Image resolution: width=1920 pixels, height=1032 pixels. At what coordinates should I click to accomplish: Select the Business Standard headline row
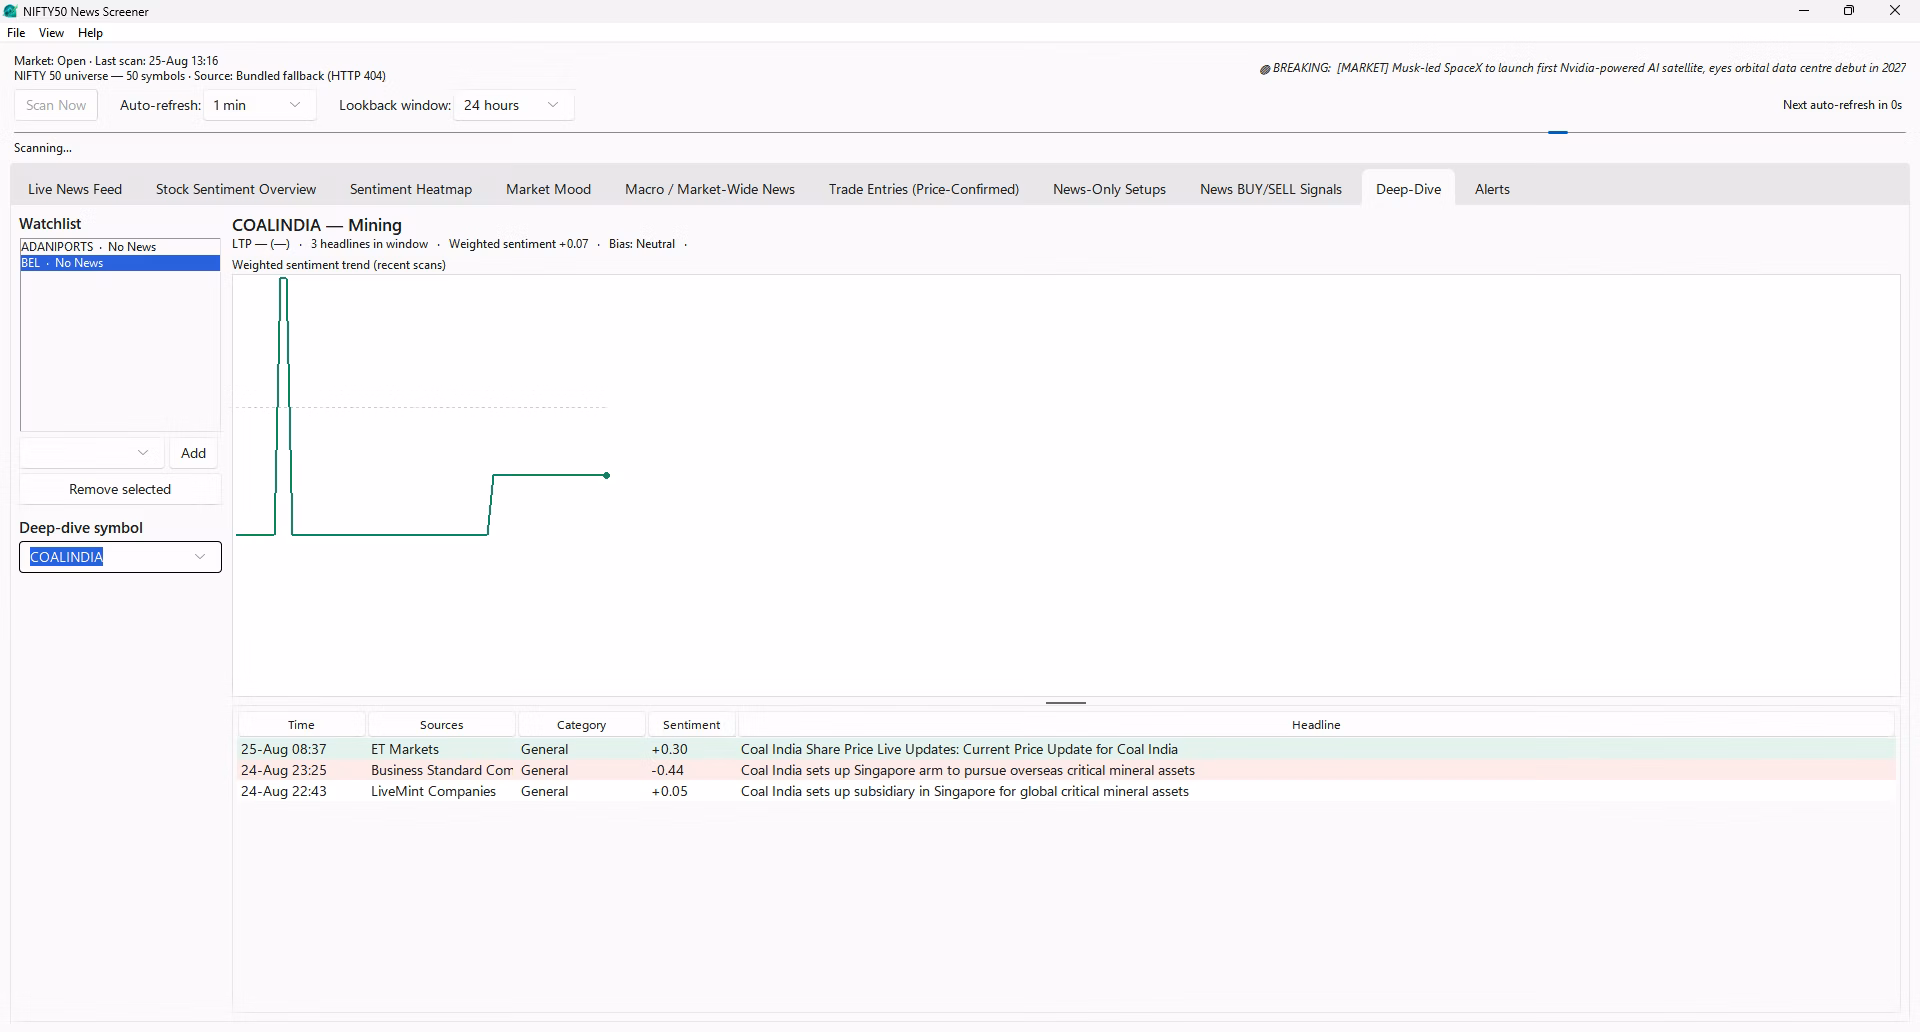pos(1067,770)
